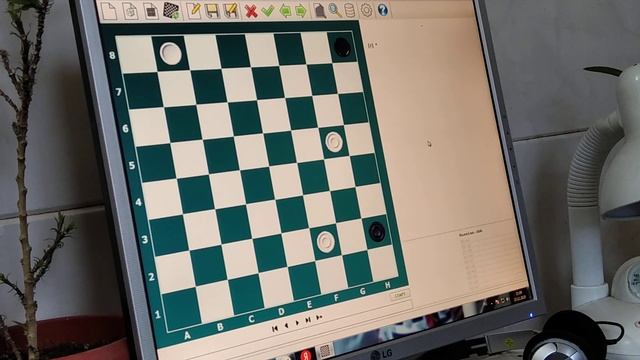Jump to first move playback button

275,328
